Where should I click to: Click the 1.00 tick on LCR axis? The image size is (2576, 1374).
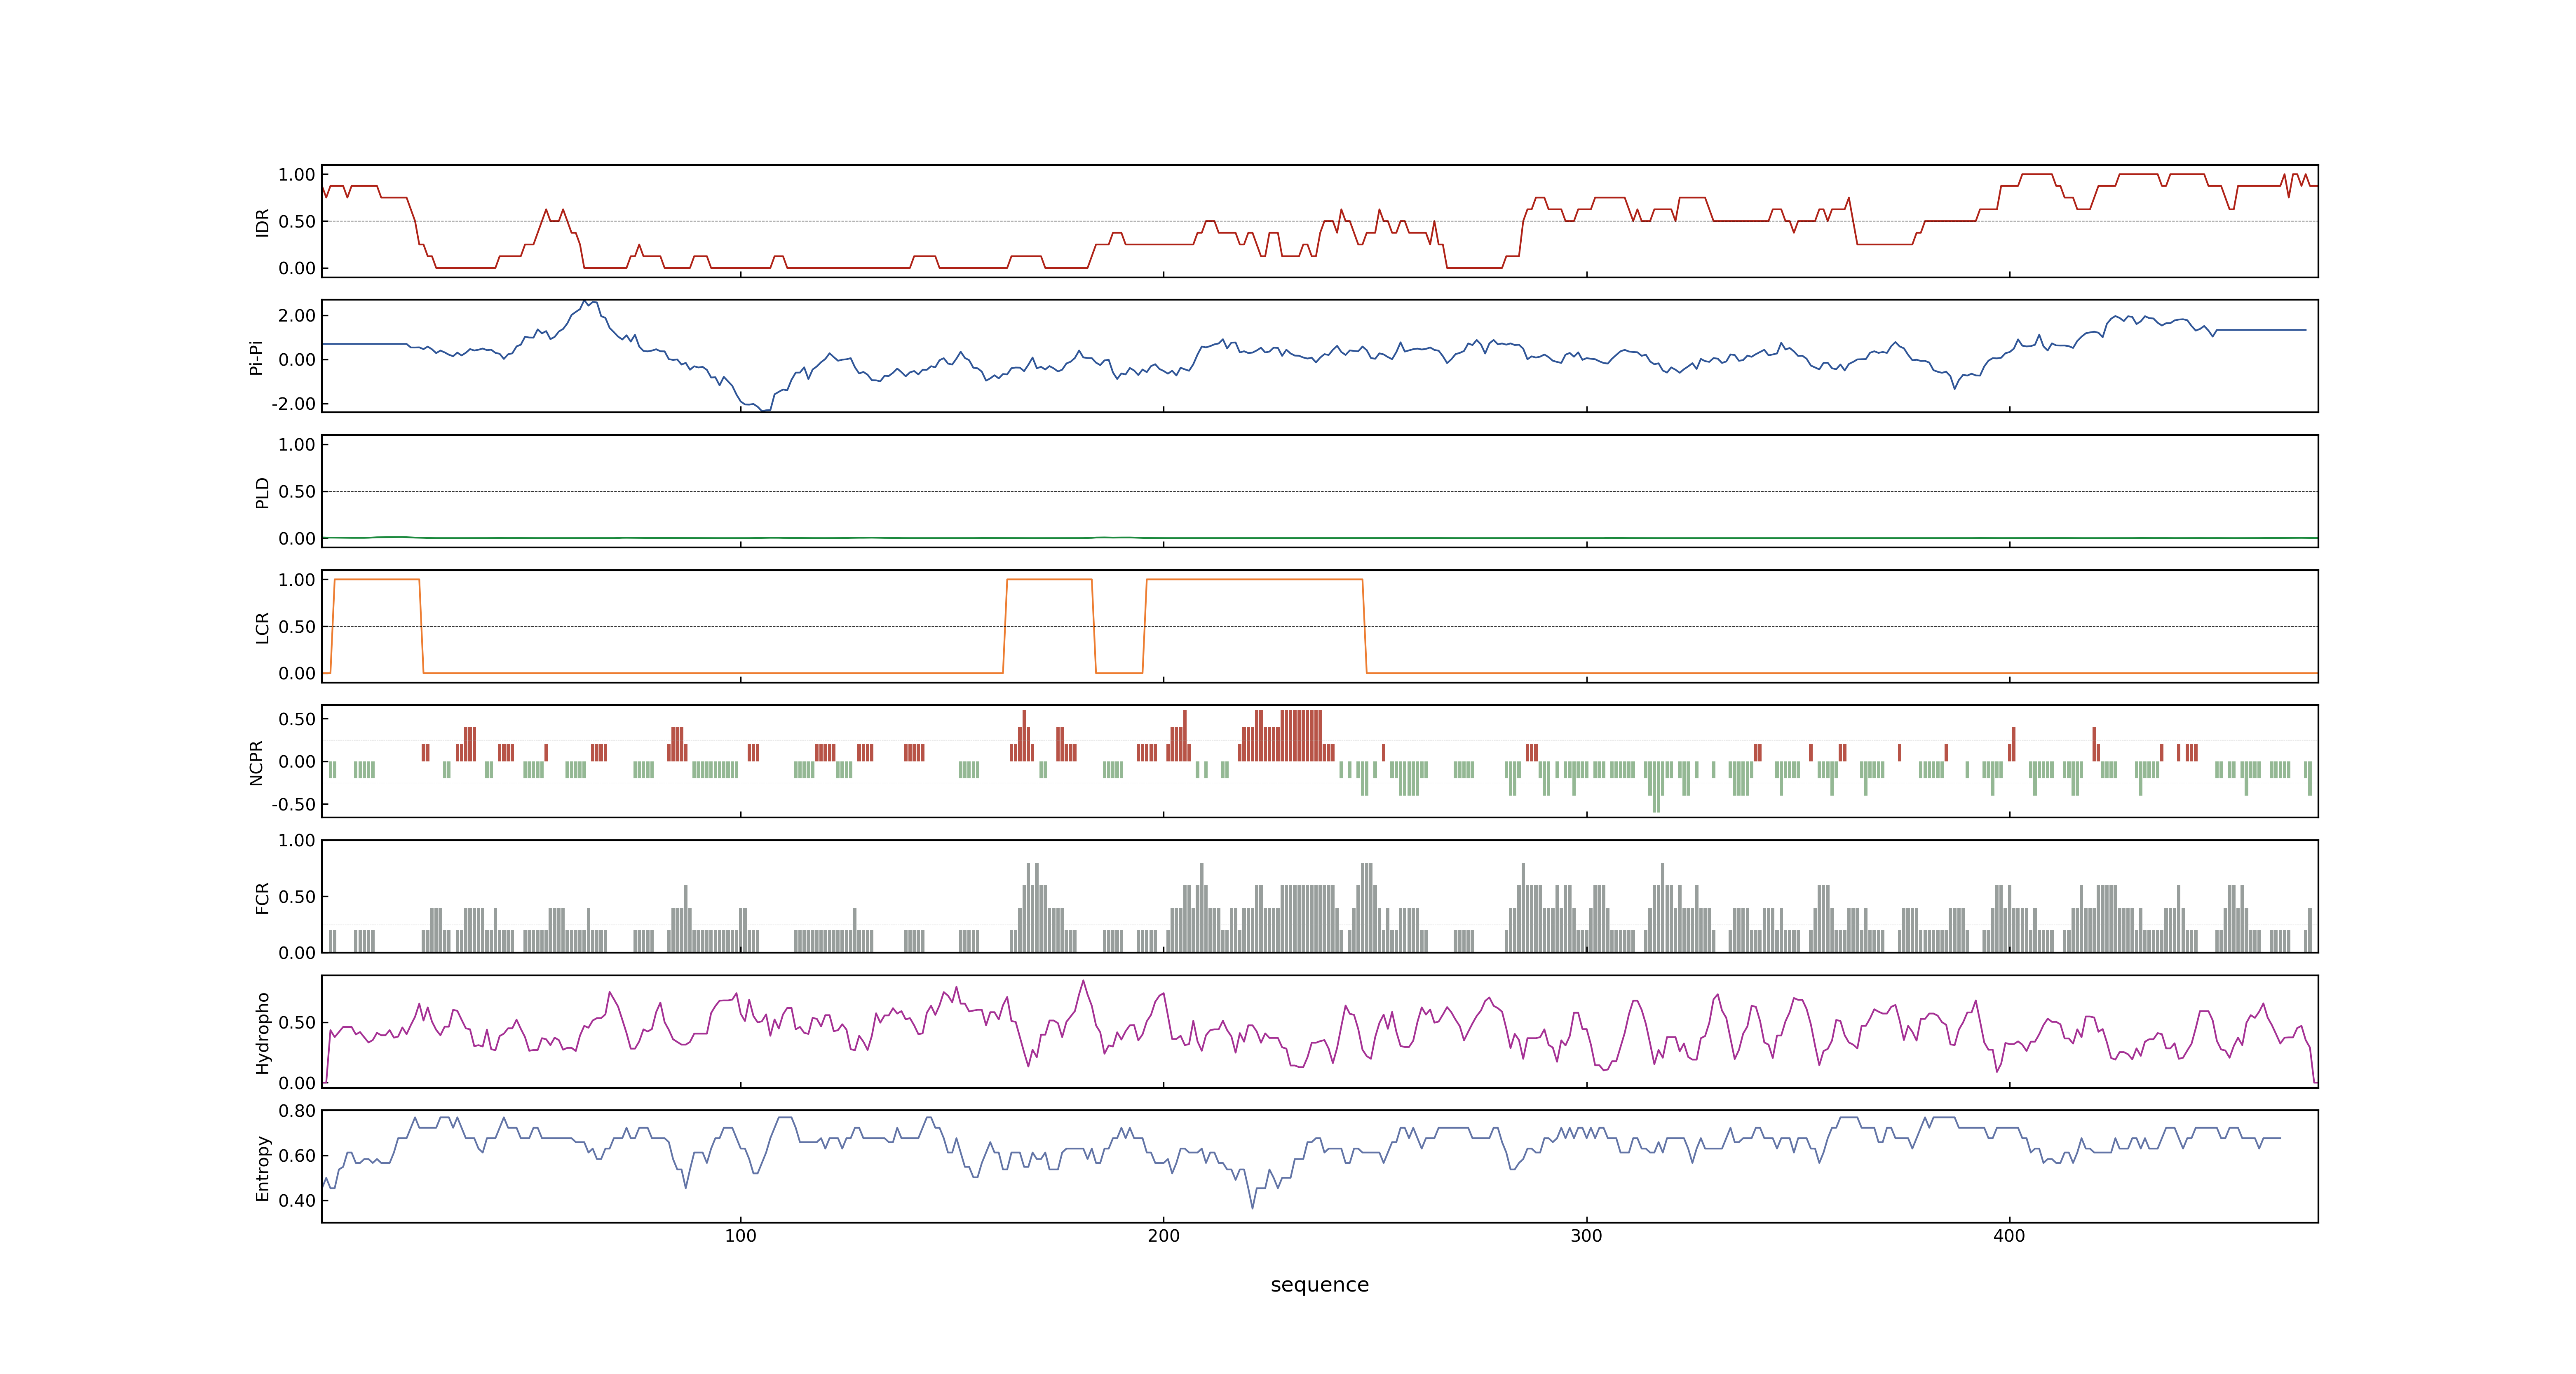click(297, 580)
